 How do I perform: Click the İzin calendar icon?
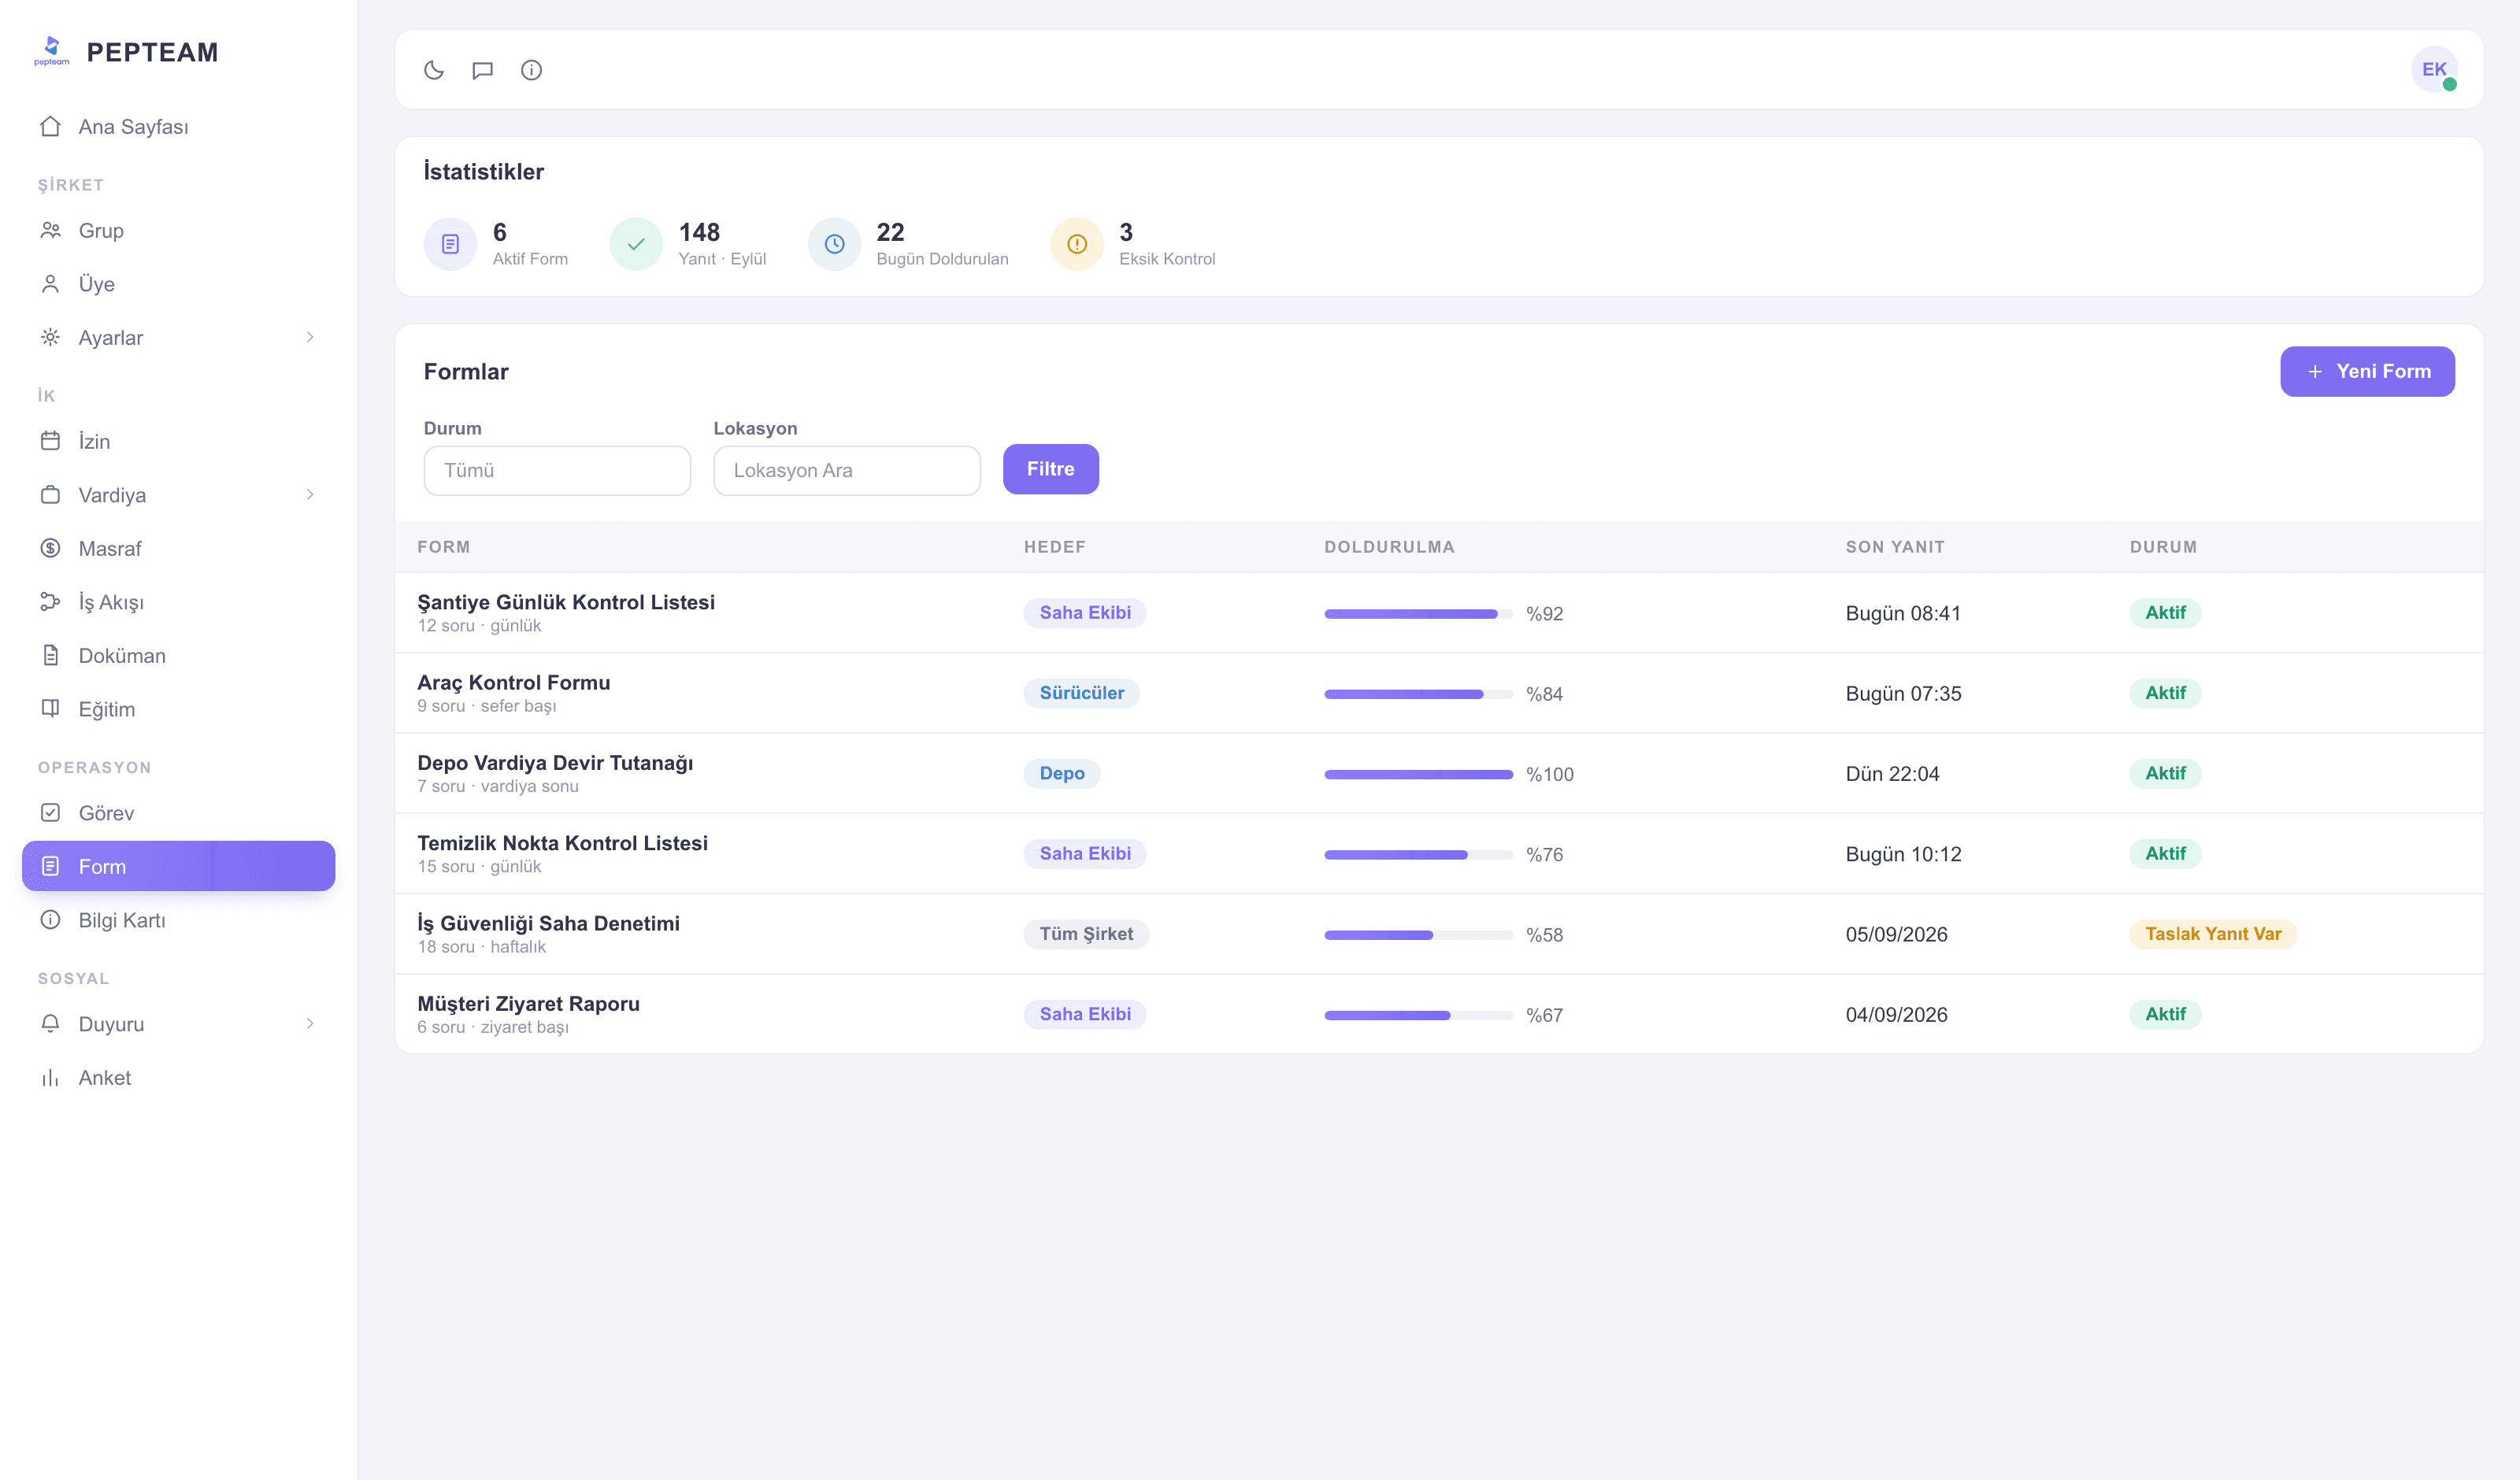click(50, 441)
